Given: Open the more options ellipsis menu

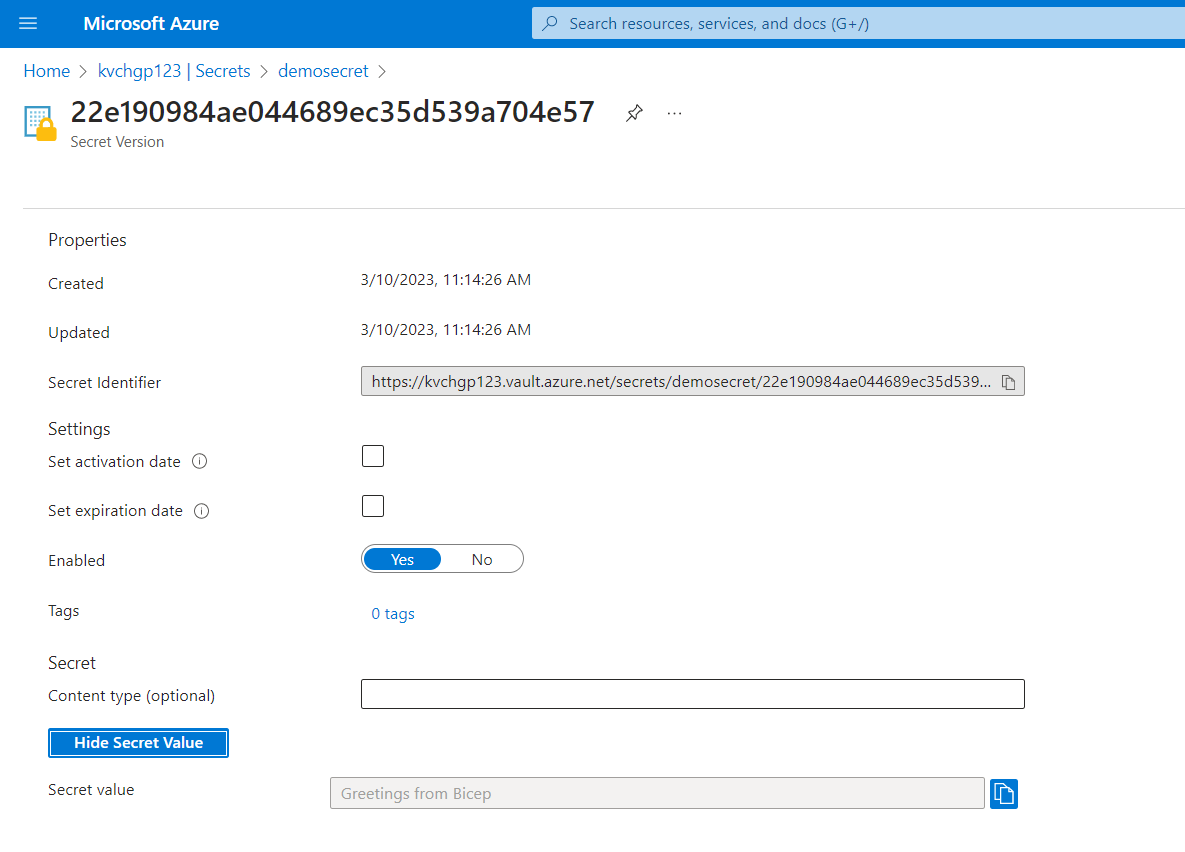Looking at the screenshot, I should [675, 113].
